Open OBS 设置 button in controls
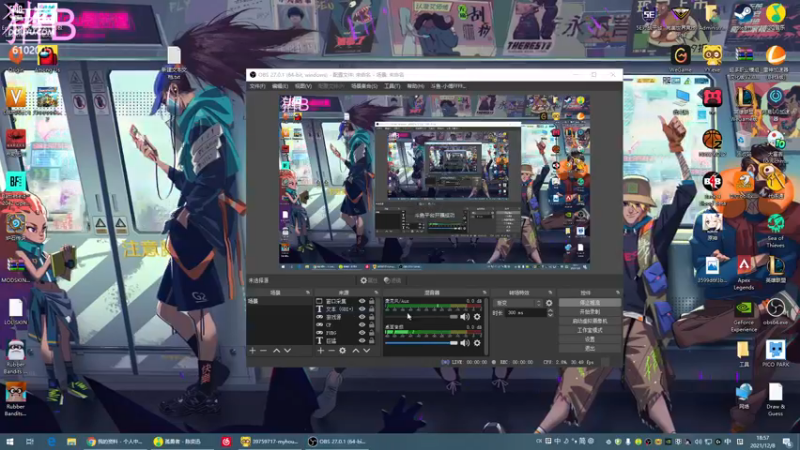800x450 pixels. pos(590,339)
